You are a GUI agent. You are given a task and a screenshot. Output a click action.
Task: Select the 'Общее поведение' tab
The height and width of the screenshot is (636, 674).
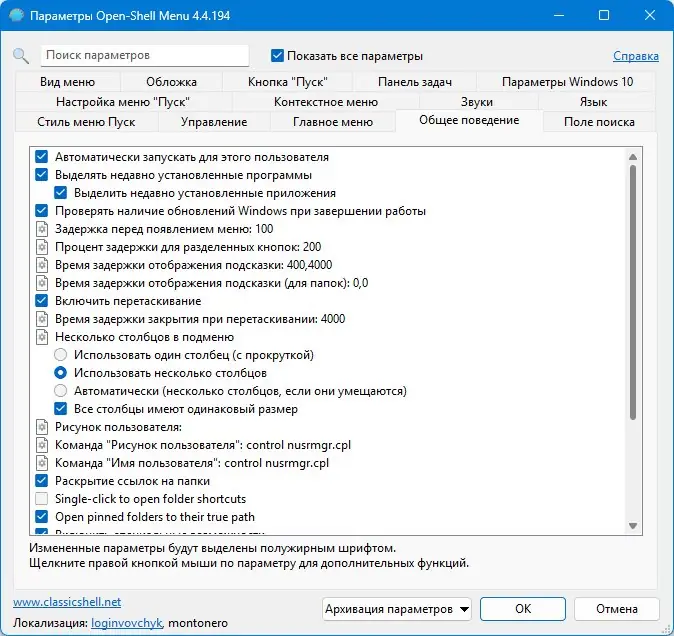click(469, 120)
